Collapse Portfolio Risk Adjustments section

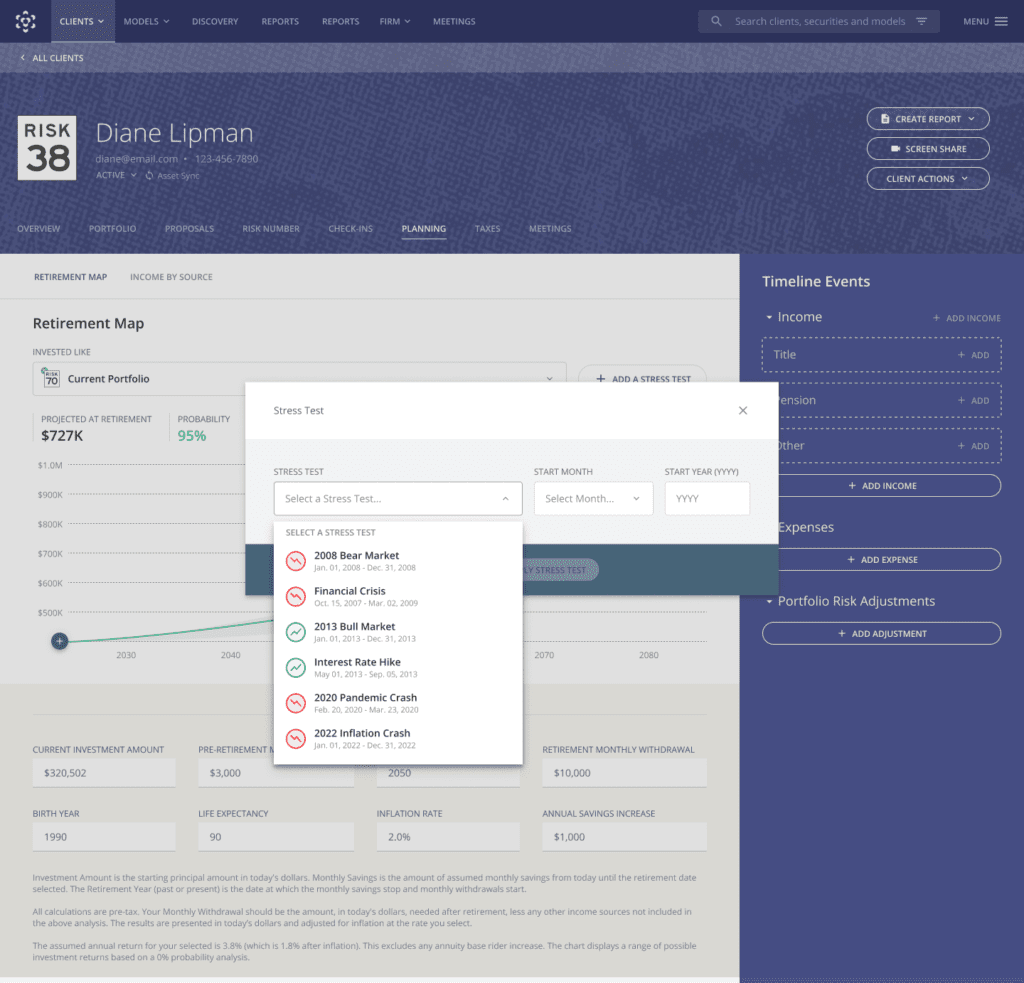pos(769,602)
